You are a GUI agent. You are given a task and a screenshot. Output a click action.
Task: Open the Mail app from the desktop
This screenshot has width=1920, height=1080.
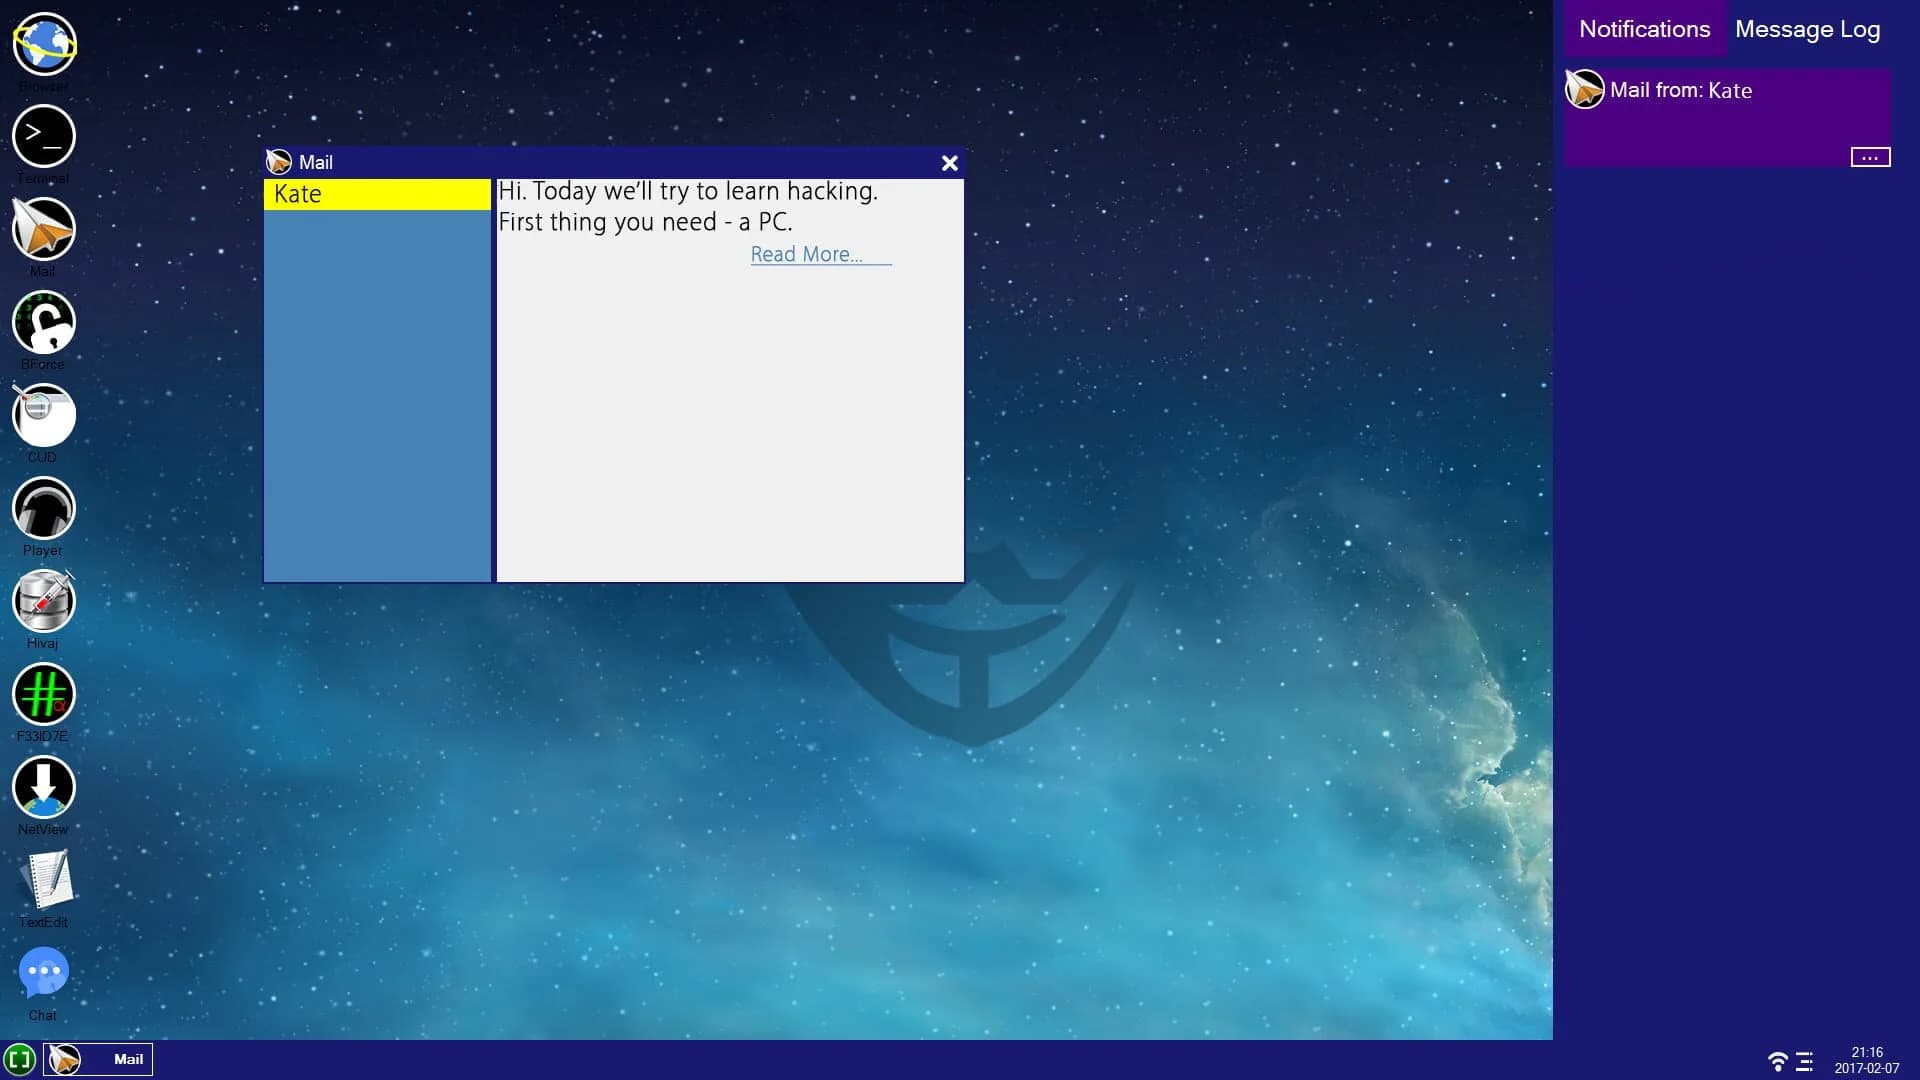click(41, 229)
